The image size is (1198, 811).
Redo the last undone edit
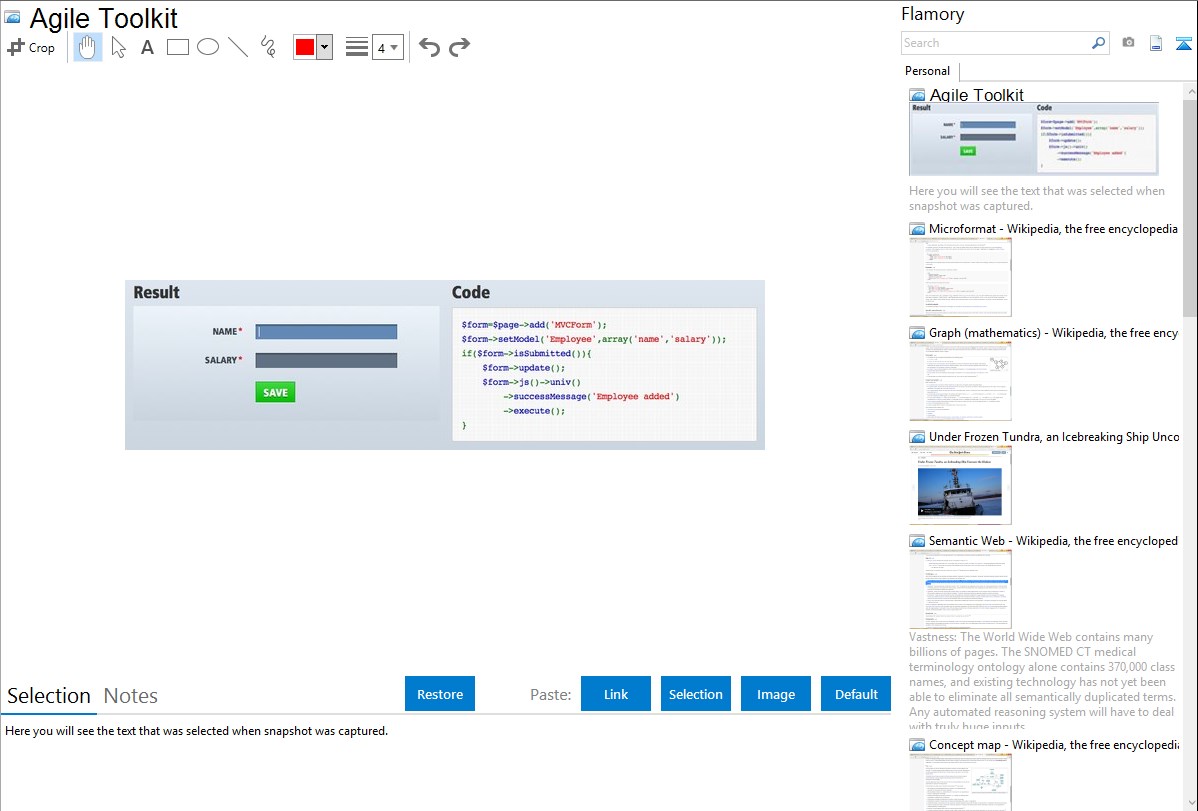(459, 47)
